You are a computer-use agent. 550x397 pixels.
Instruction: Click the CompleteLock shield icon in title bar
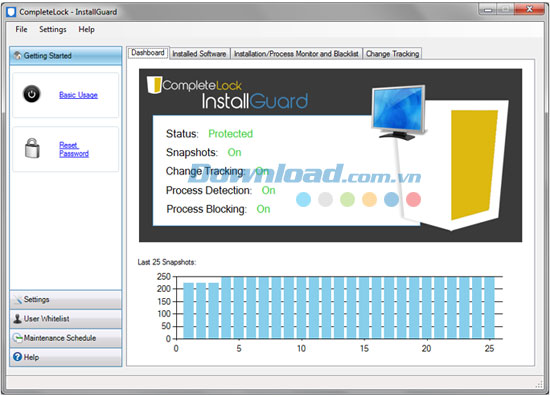(11, 12)
